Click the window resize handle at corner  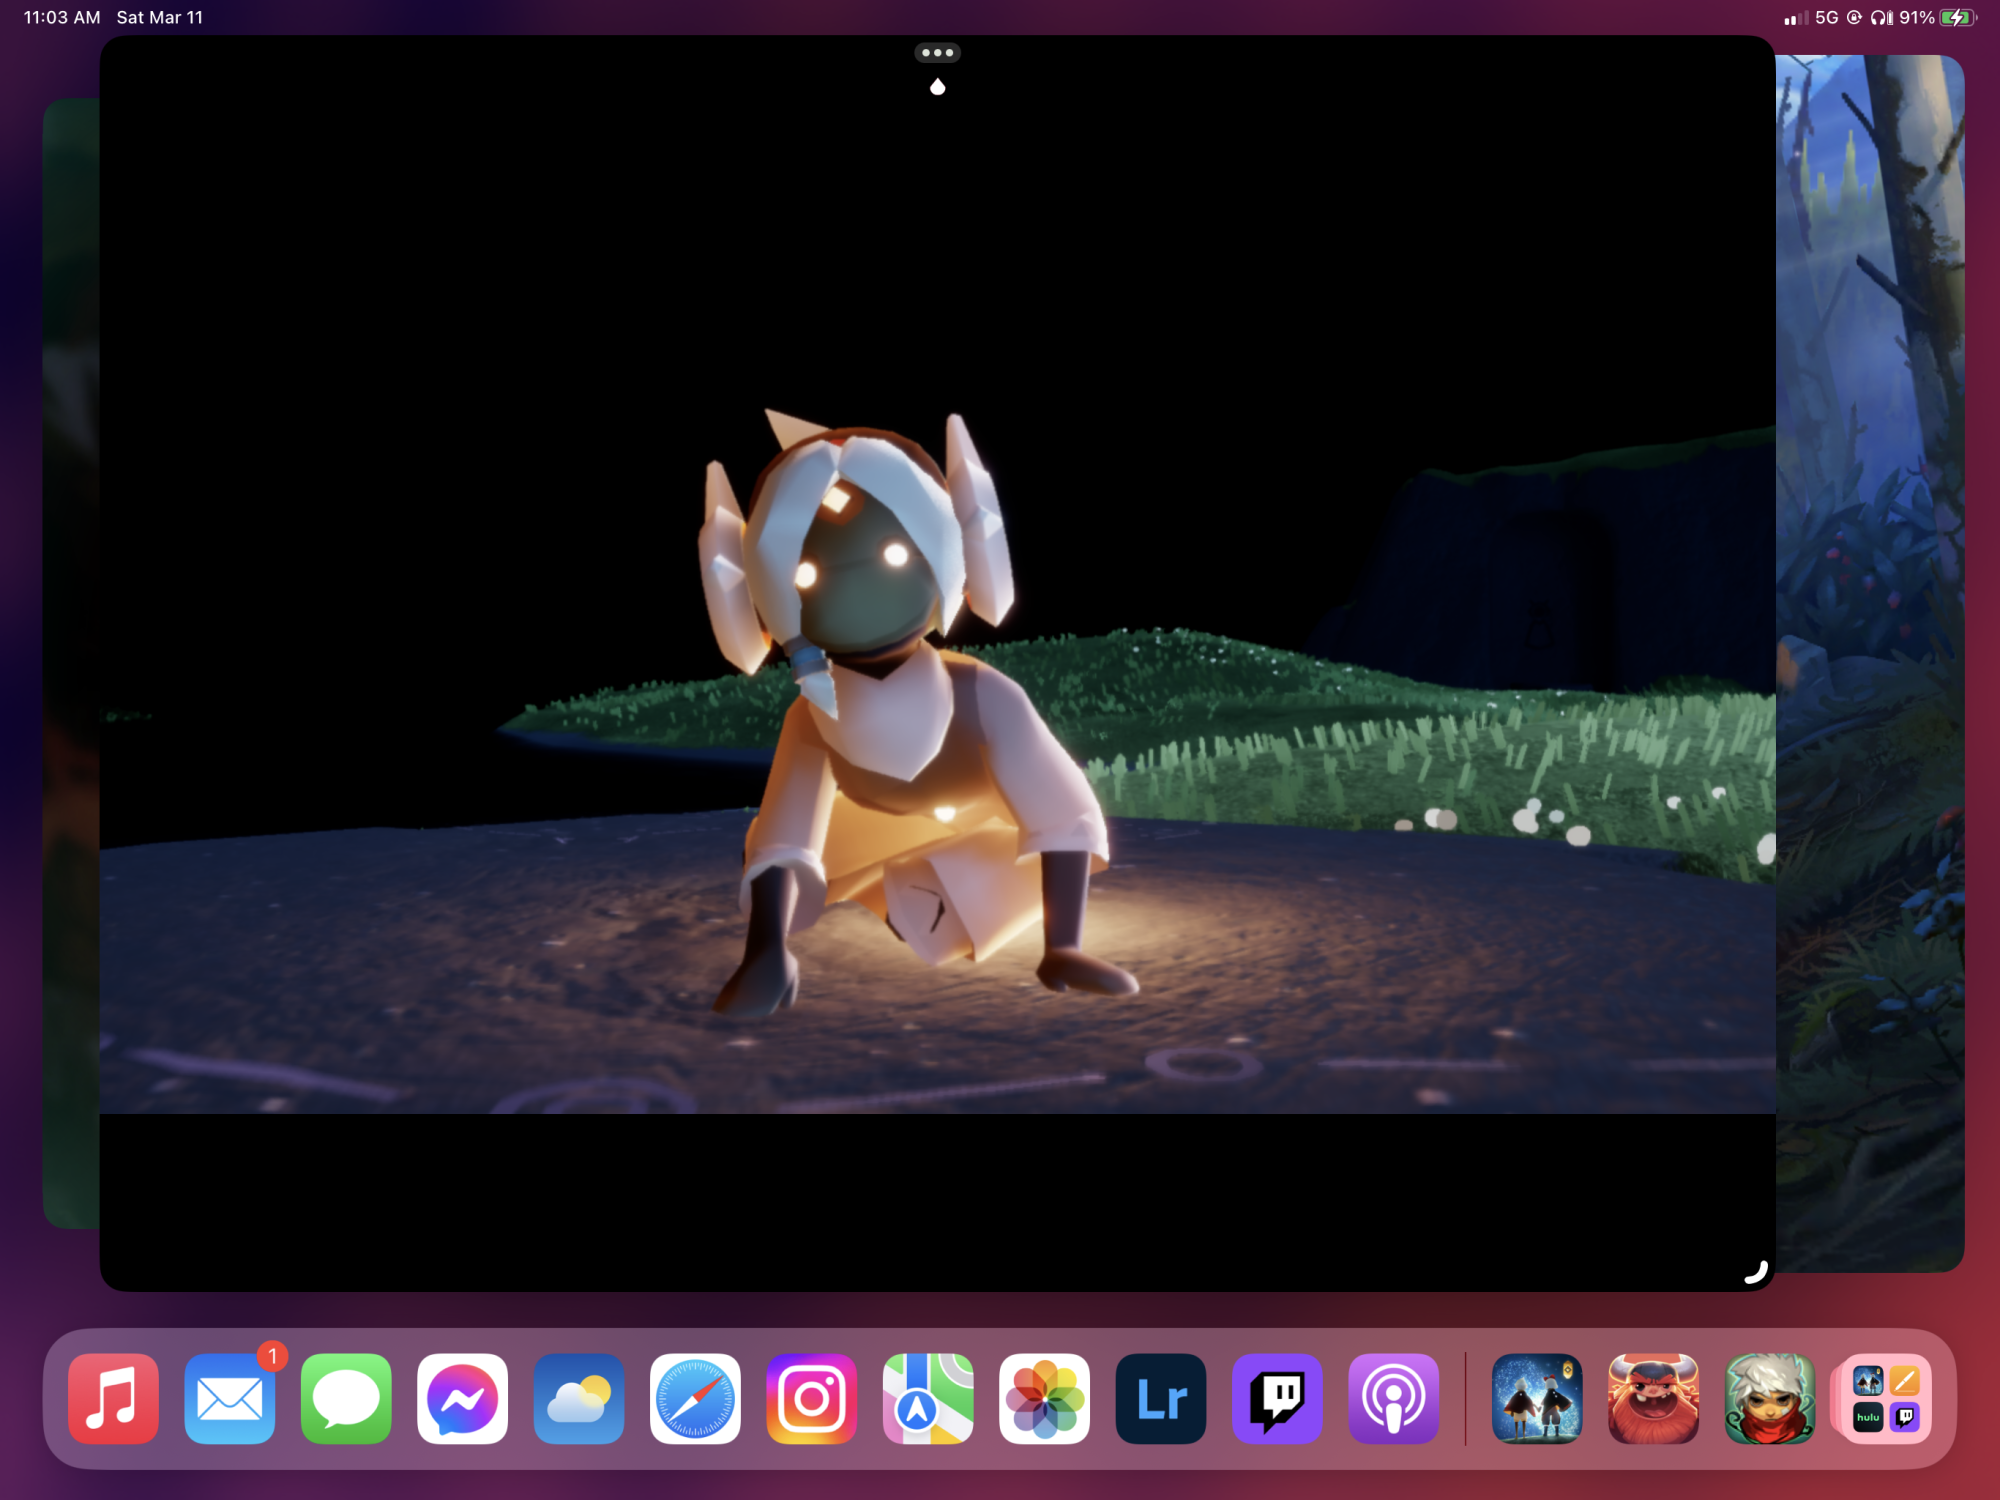tap(1757, 1272)
